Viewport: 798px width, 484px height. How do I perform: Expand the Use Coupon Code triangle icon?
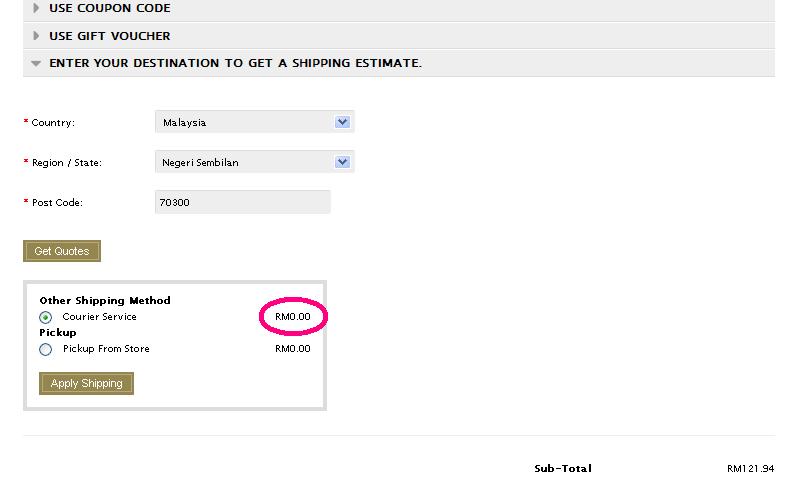pyautogui.click(x=37, y=8)
